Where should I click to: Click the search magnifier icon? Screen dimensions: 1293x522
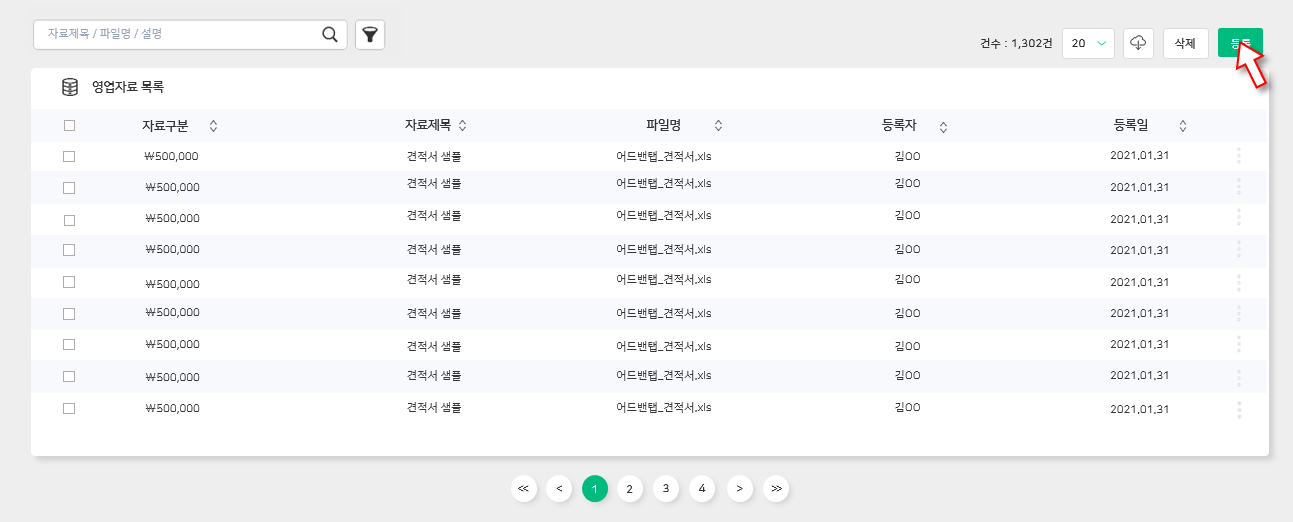[329, 34]
